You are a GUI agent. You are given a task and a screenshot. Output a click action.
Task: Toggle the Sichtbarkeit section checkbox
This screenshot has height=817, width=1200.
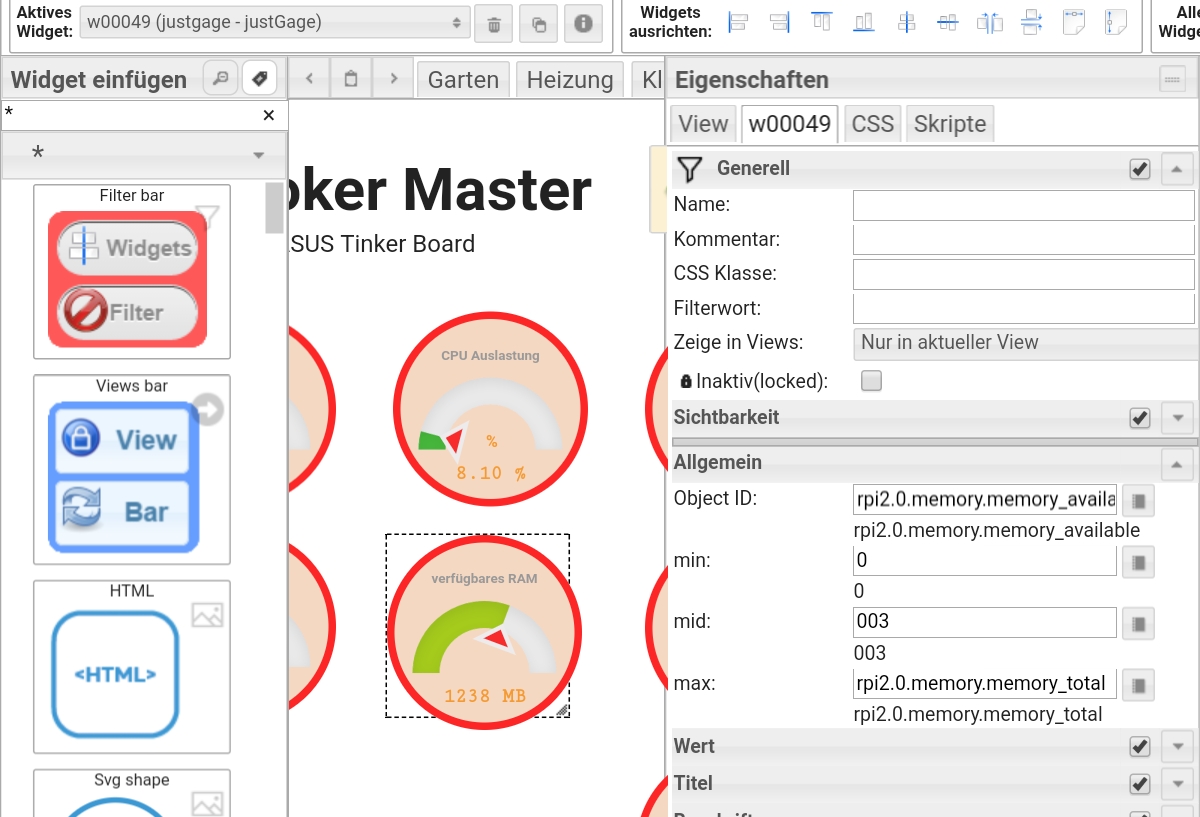(1140, 418)
